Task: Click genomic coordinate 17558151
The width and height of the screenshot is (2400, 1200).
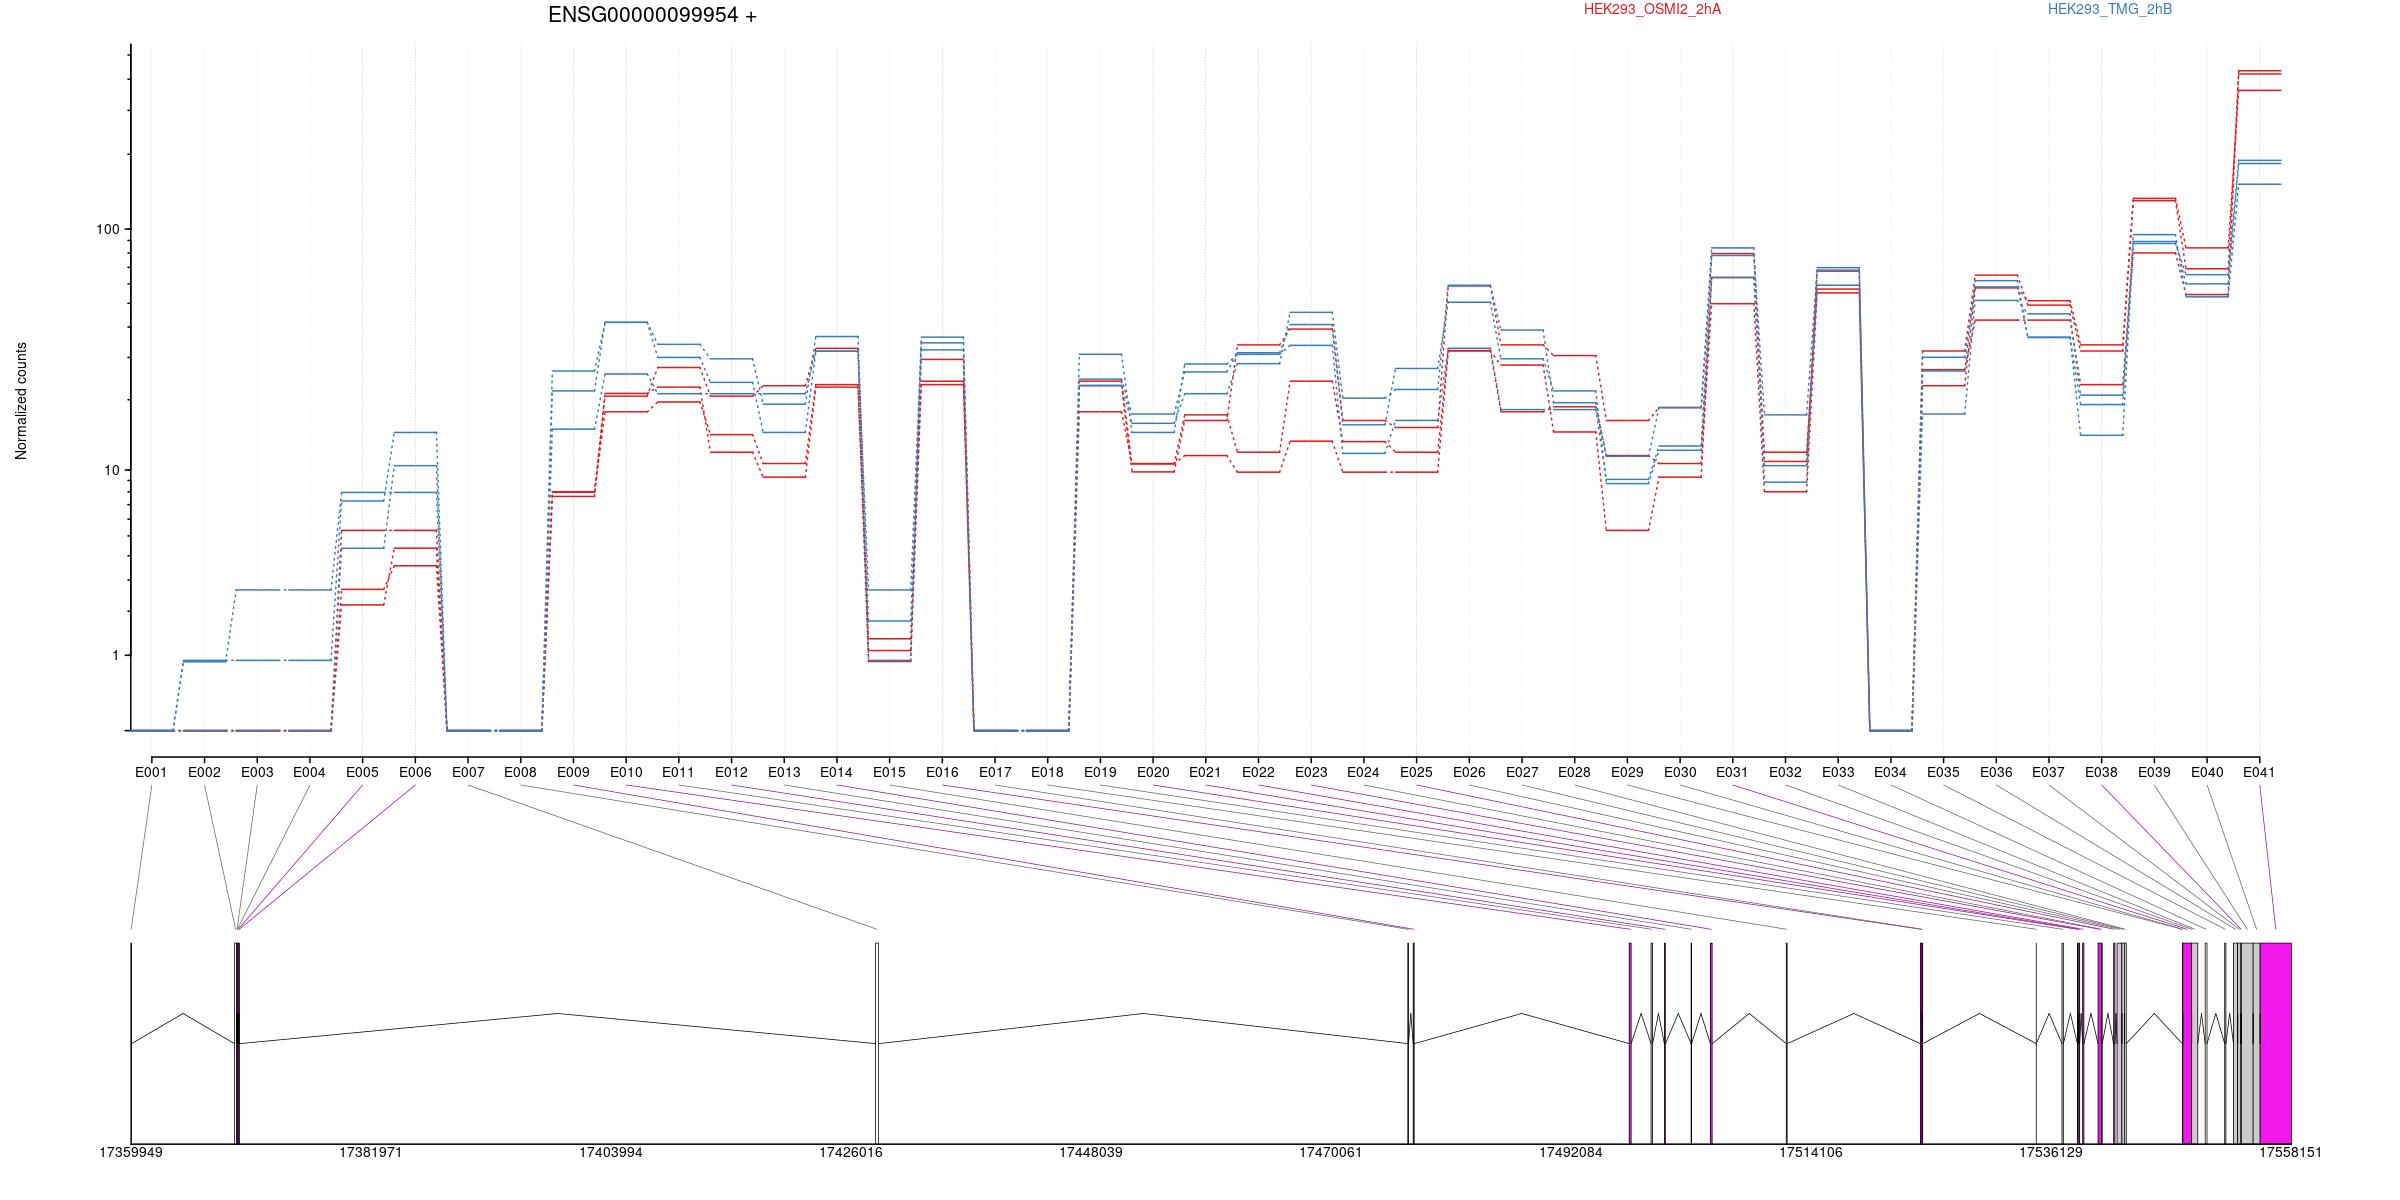Action: [2291, 1153]
